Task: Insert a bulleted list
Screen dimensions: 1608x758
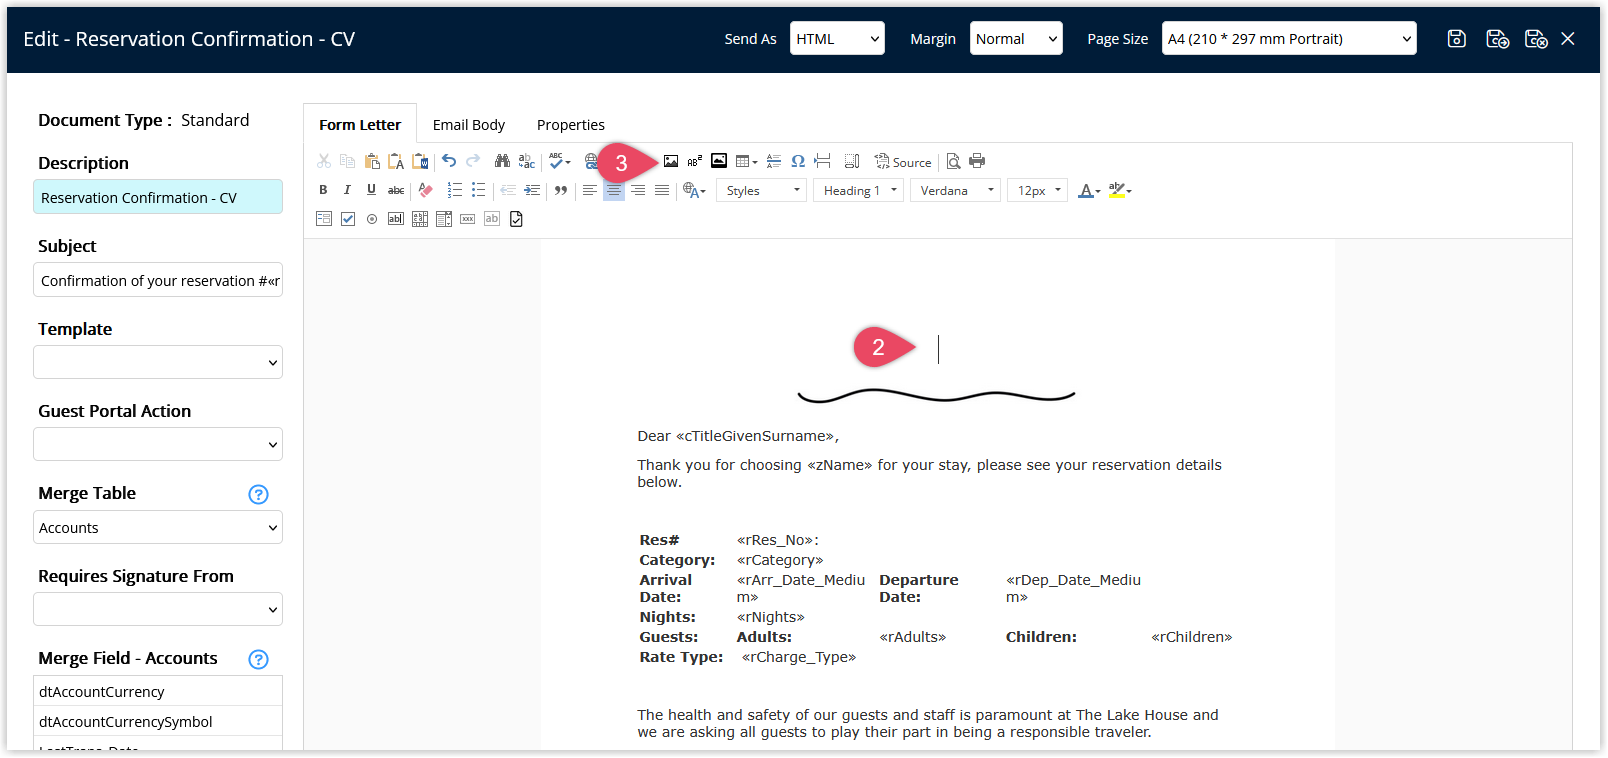Action: click(478, 190)
